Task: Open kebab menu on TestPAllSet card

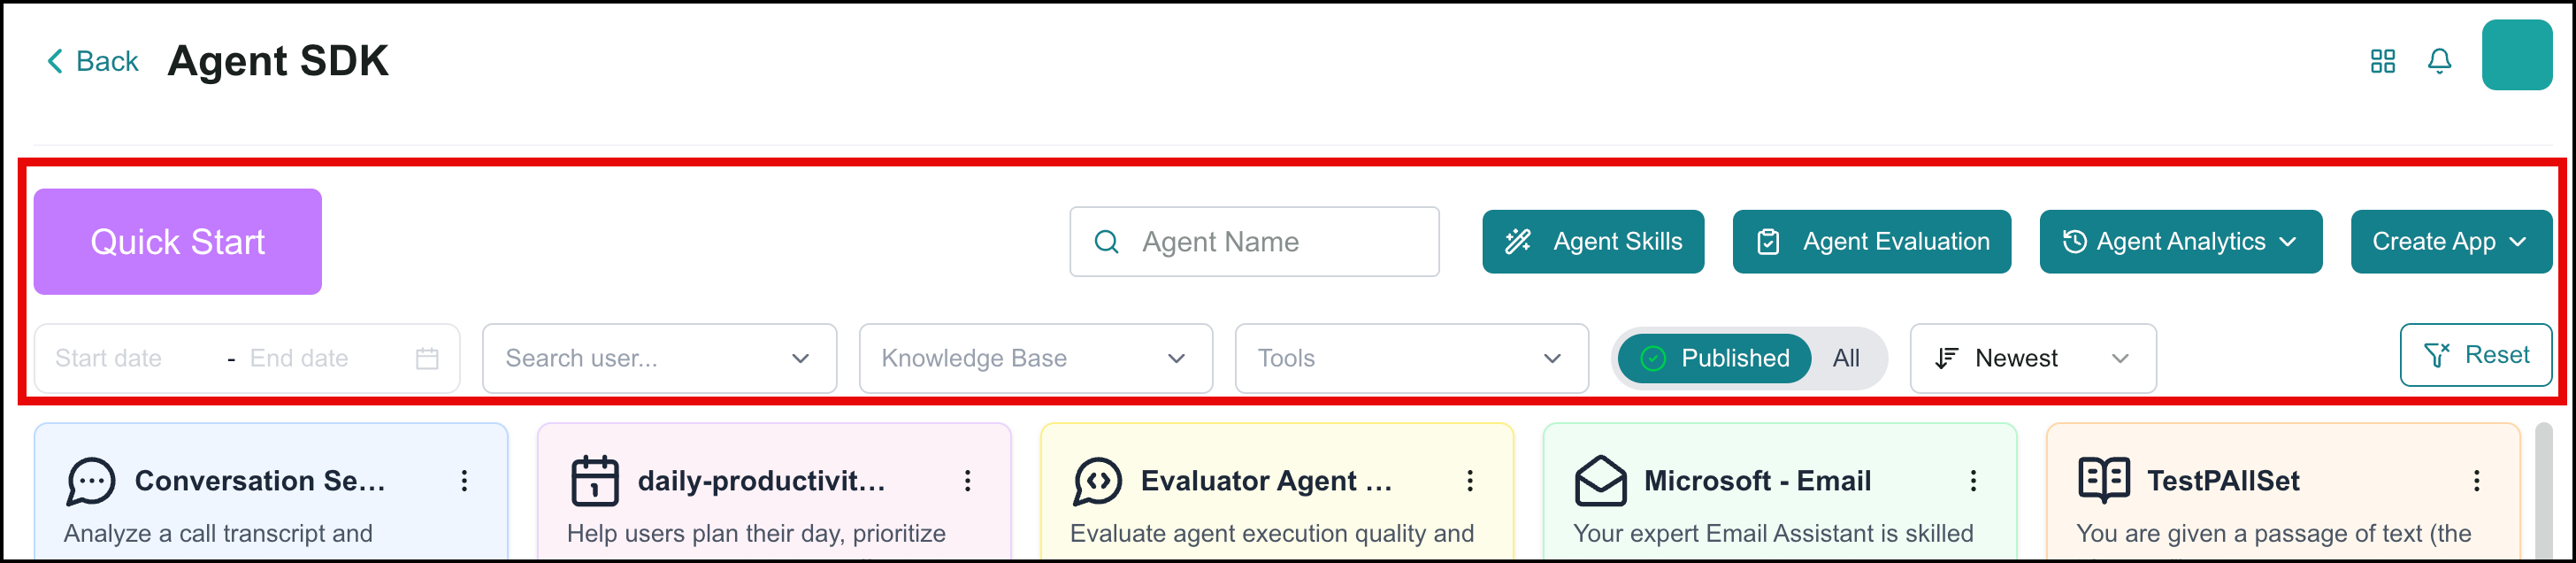Action: (x=2476, y=481)
